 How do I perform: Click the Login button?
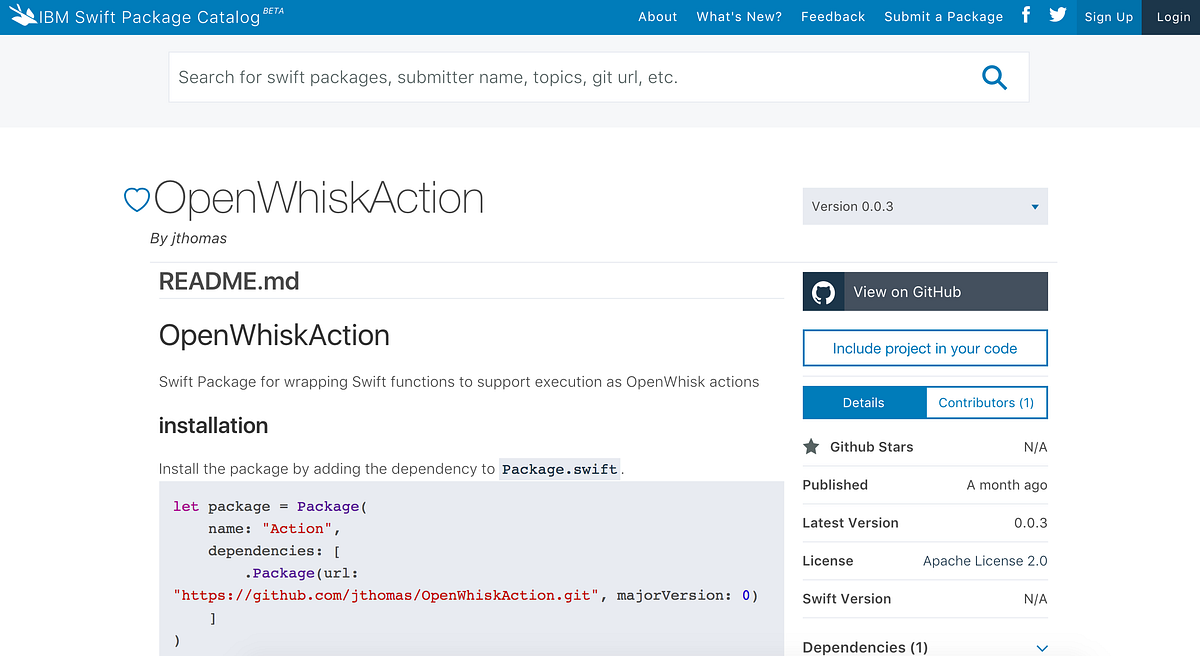pos(1172,17)
